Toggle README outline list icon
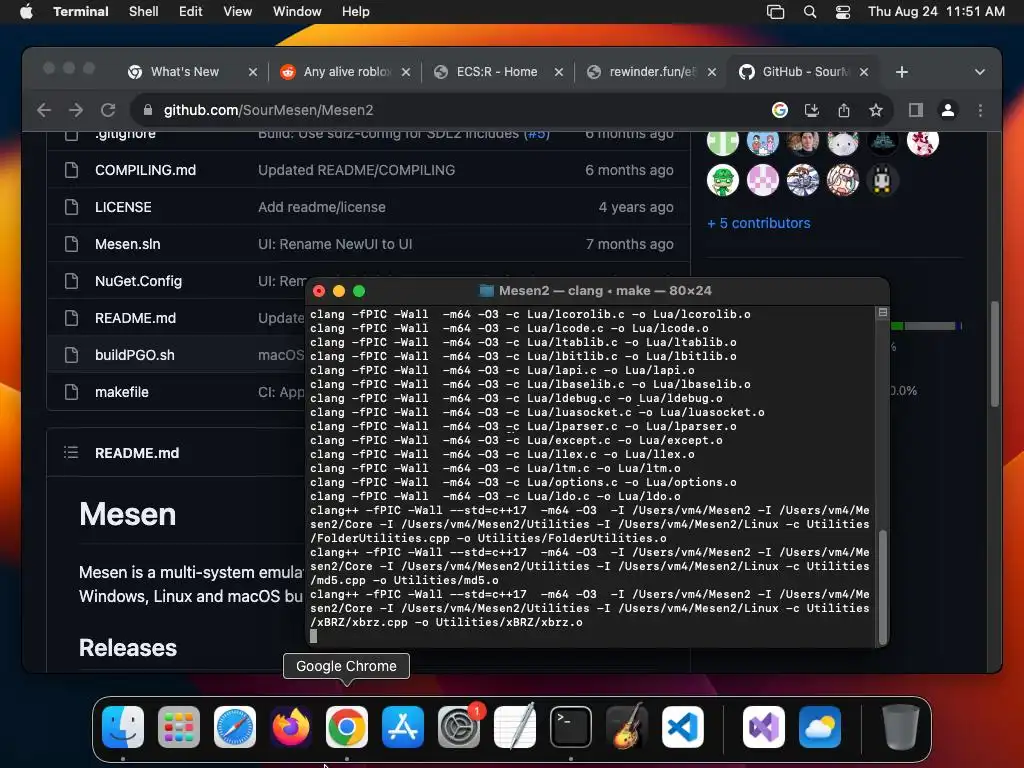This screenshot has height=768, width=1024. click(x=71, y=453)
